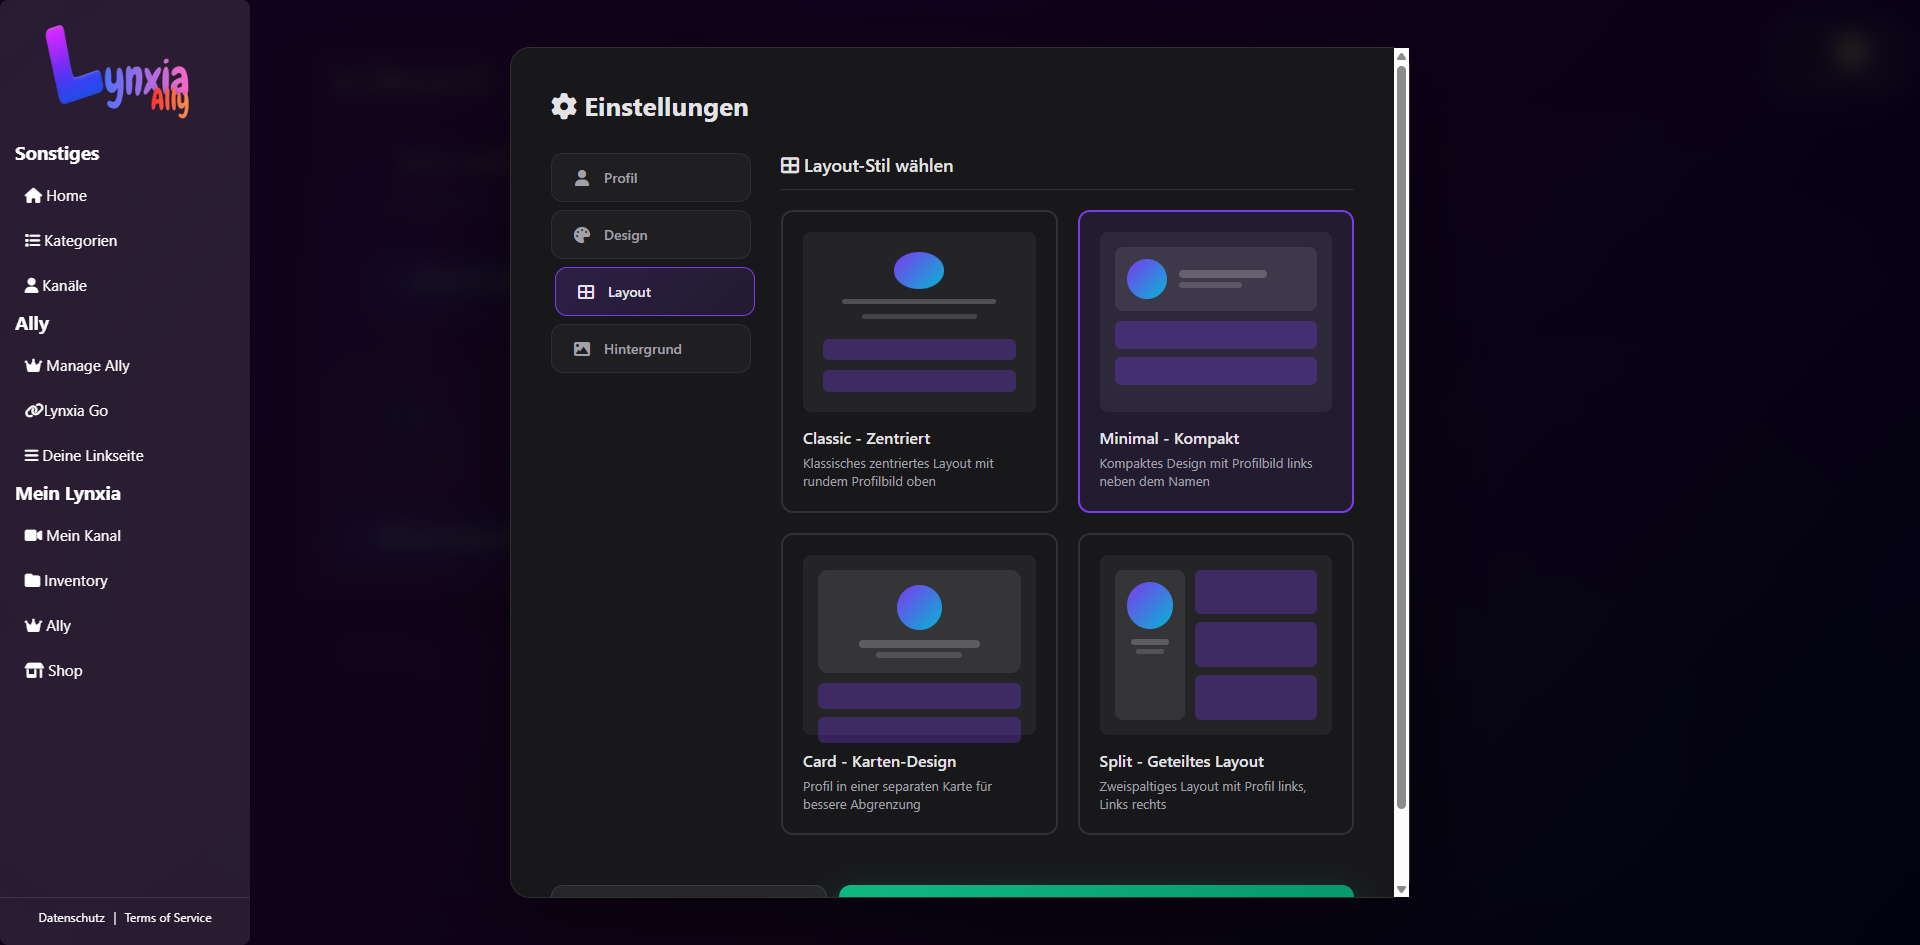This screenshot has width=1920, height=945.
Task: Click the Lynxia Ally logo
Action: (117, 72)
